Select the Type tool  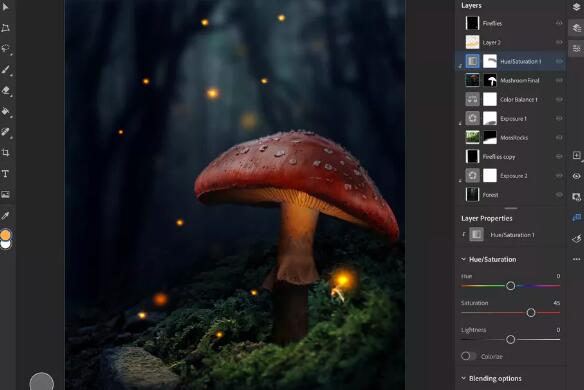coord(5,174)
